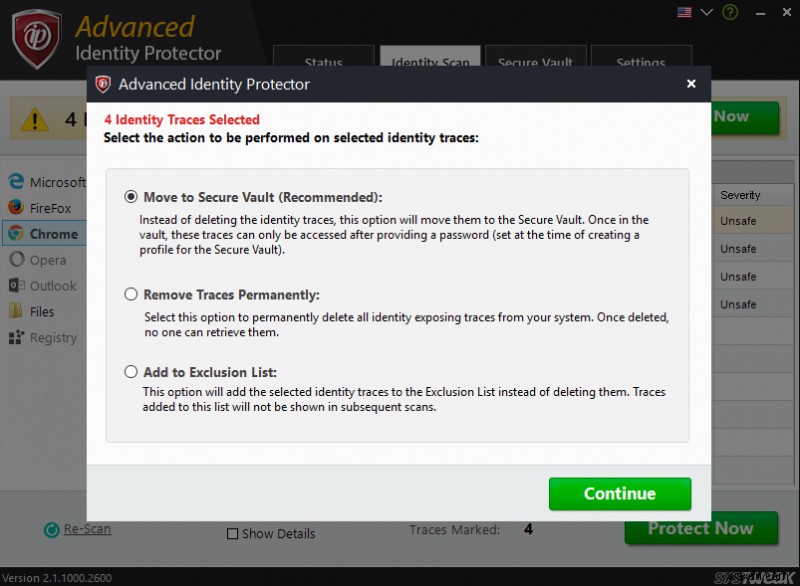Select the Opera icon in sidebar
The height and width of the screenshot is (586, 800).
[x=16, y=260]
